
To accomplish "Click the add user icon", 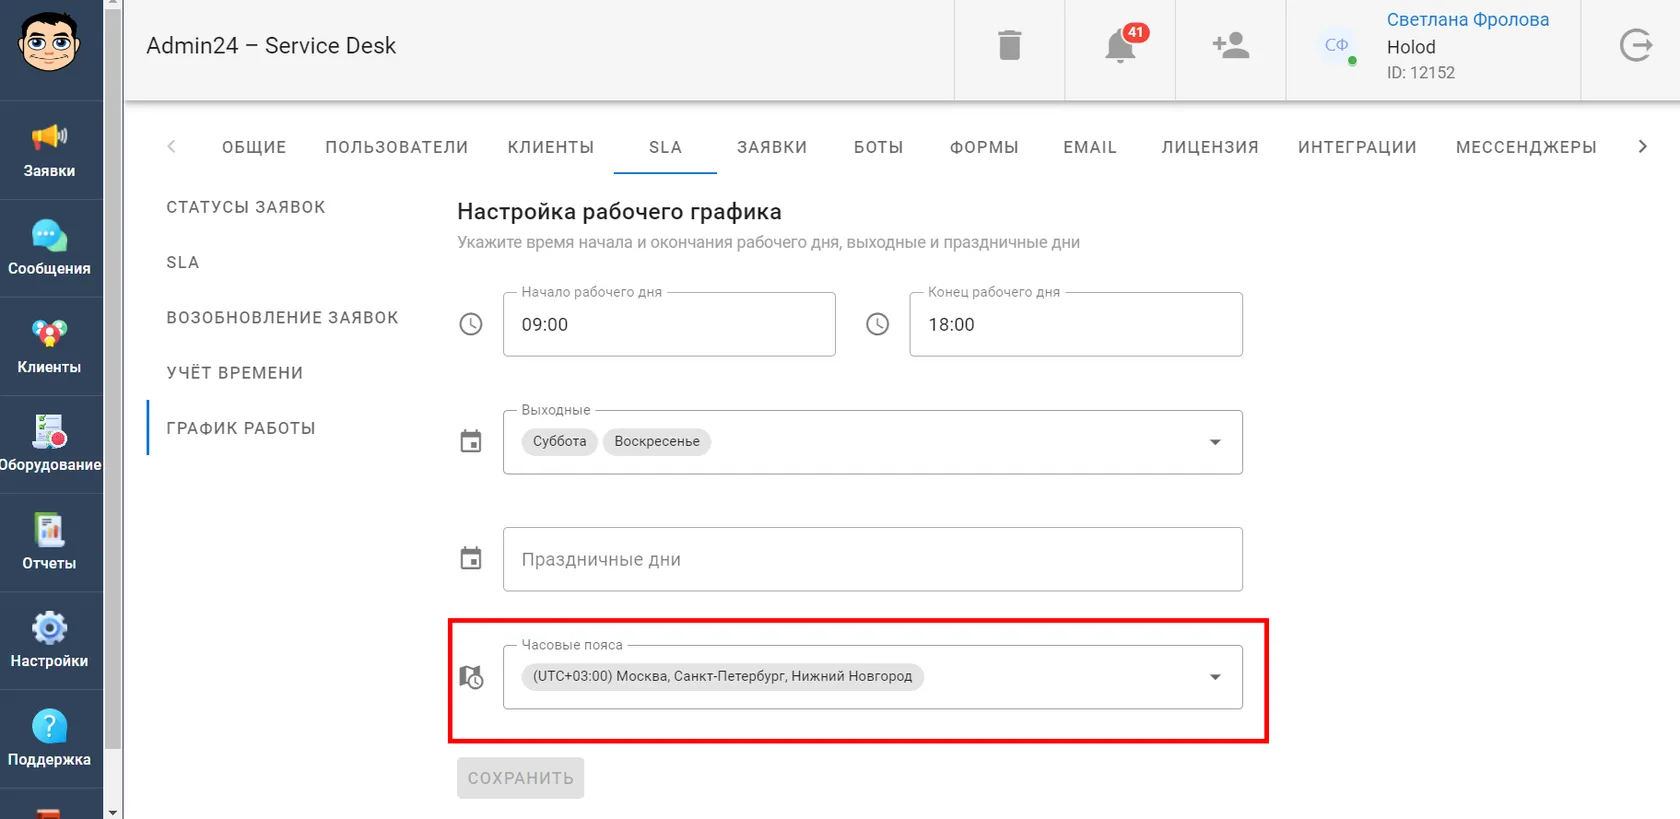I will 1231,45.
